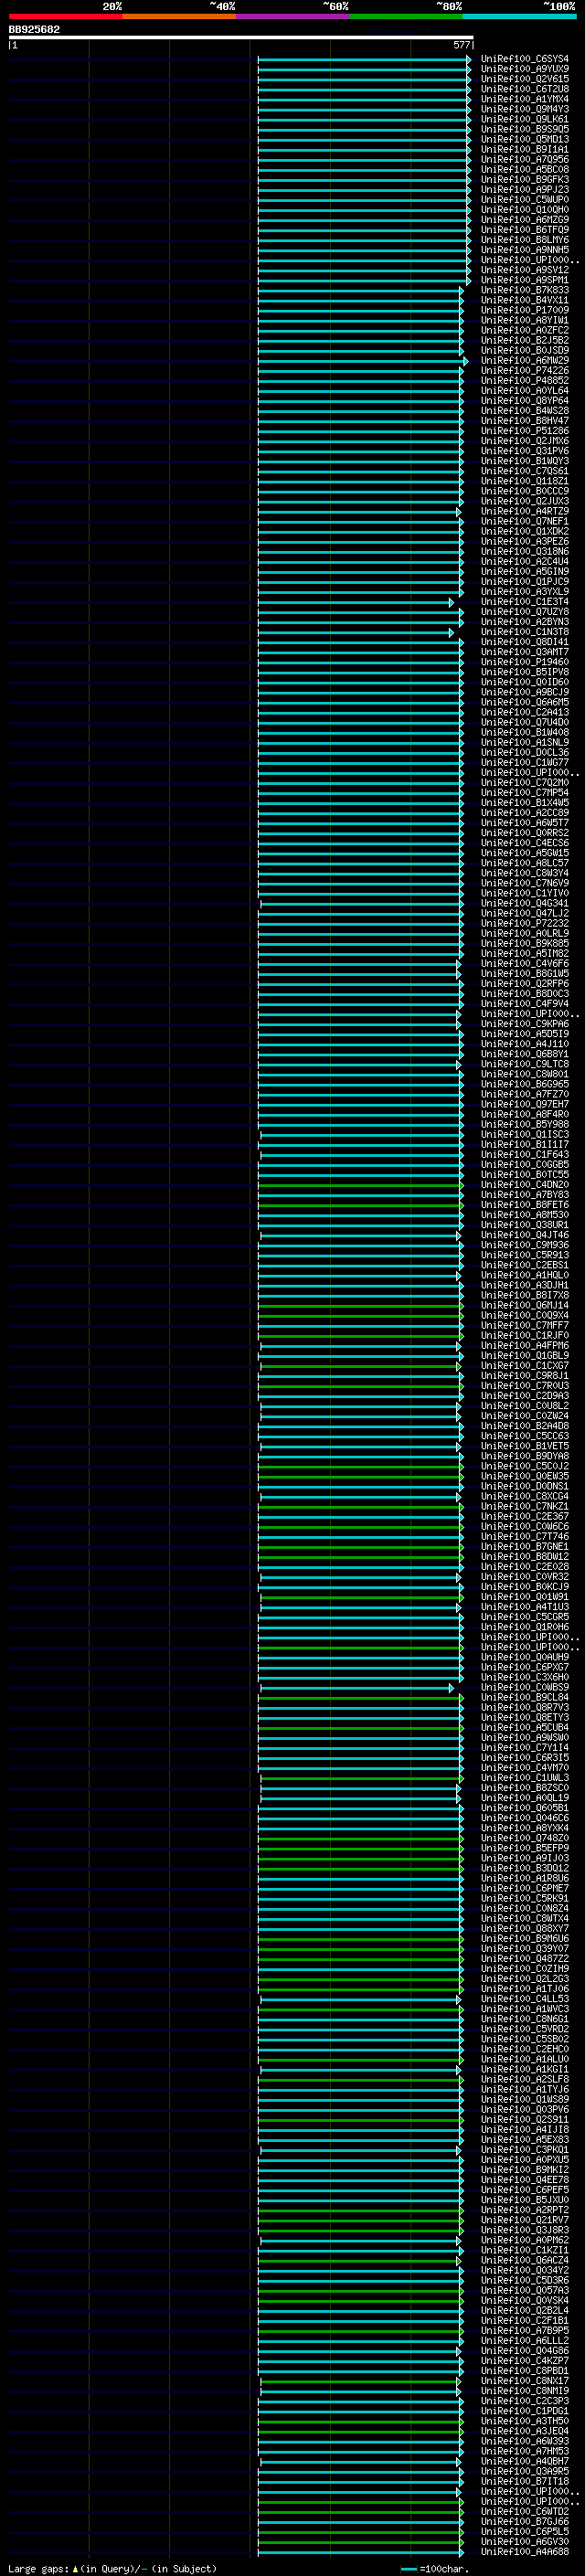This screenshot has width=585, height=2576.
Task: Select hit label UniRef100_B9S9Q5
Action: (524, 130)
